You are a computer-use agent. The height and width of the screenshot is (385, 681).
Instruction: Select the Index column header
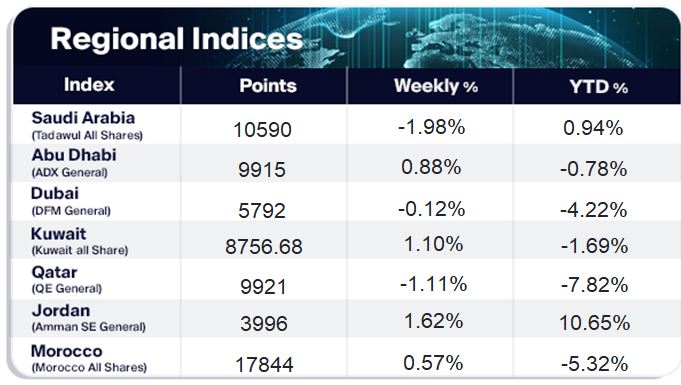point(89,84)
